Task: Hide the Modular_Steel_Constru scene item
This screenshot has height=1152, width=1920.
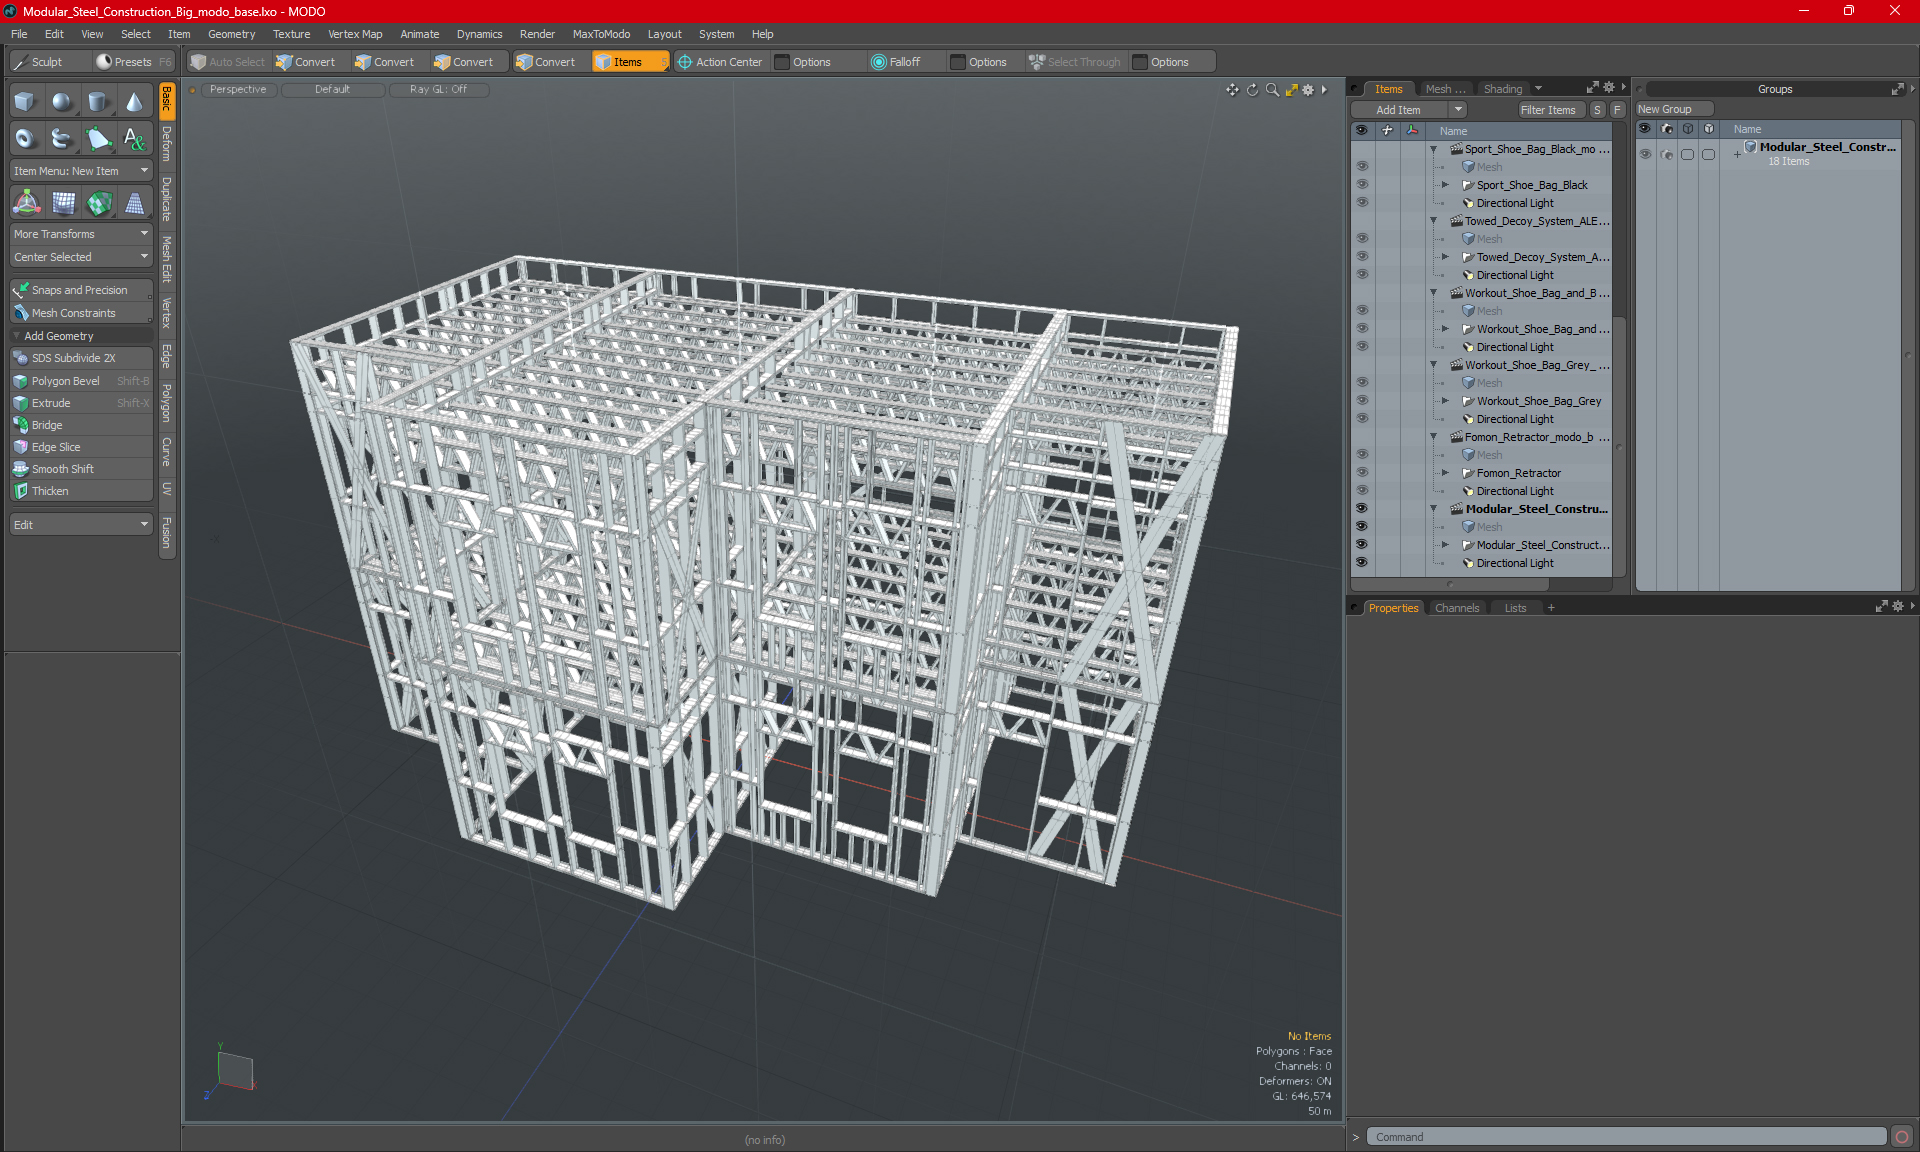Action: (1361, 509)
